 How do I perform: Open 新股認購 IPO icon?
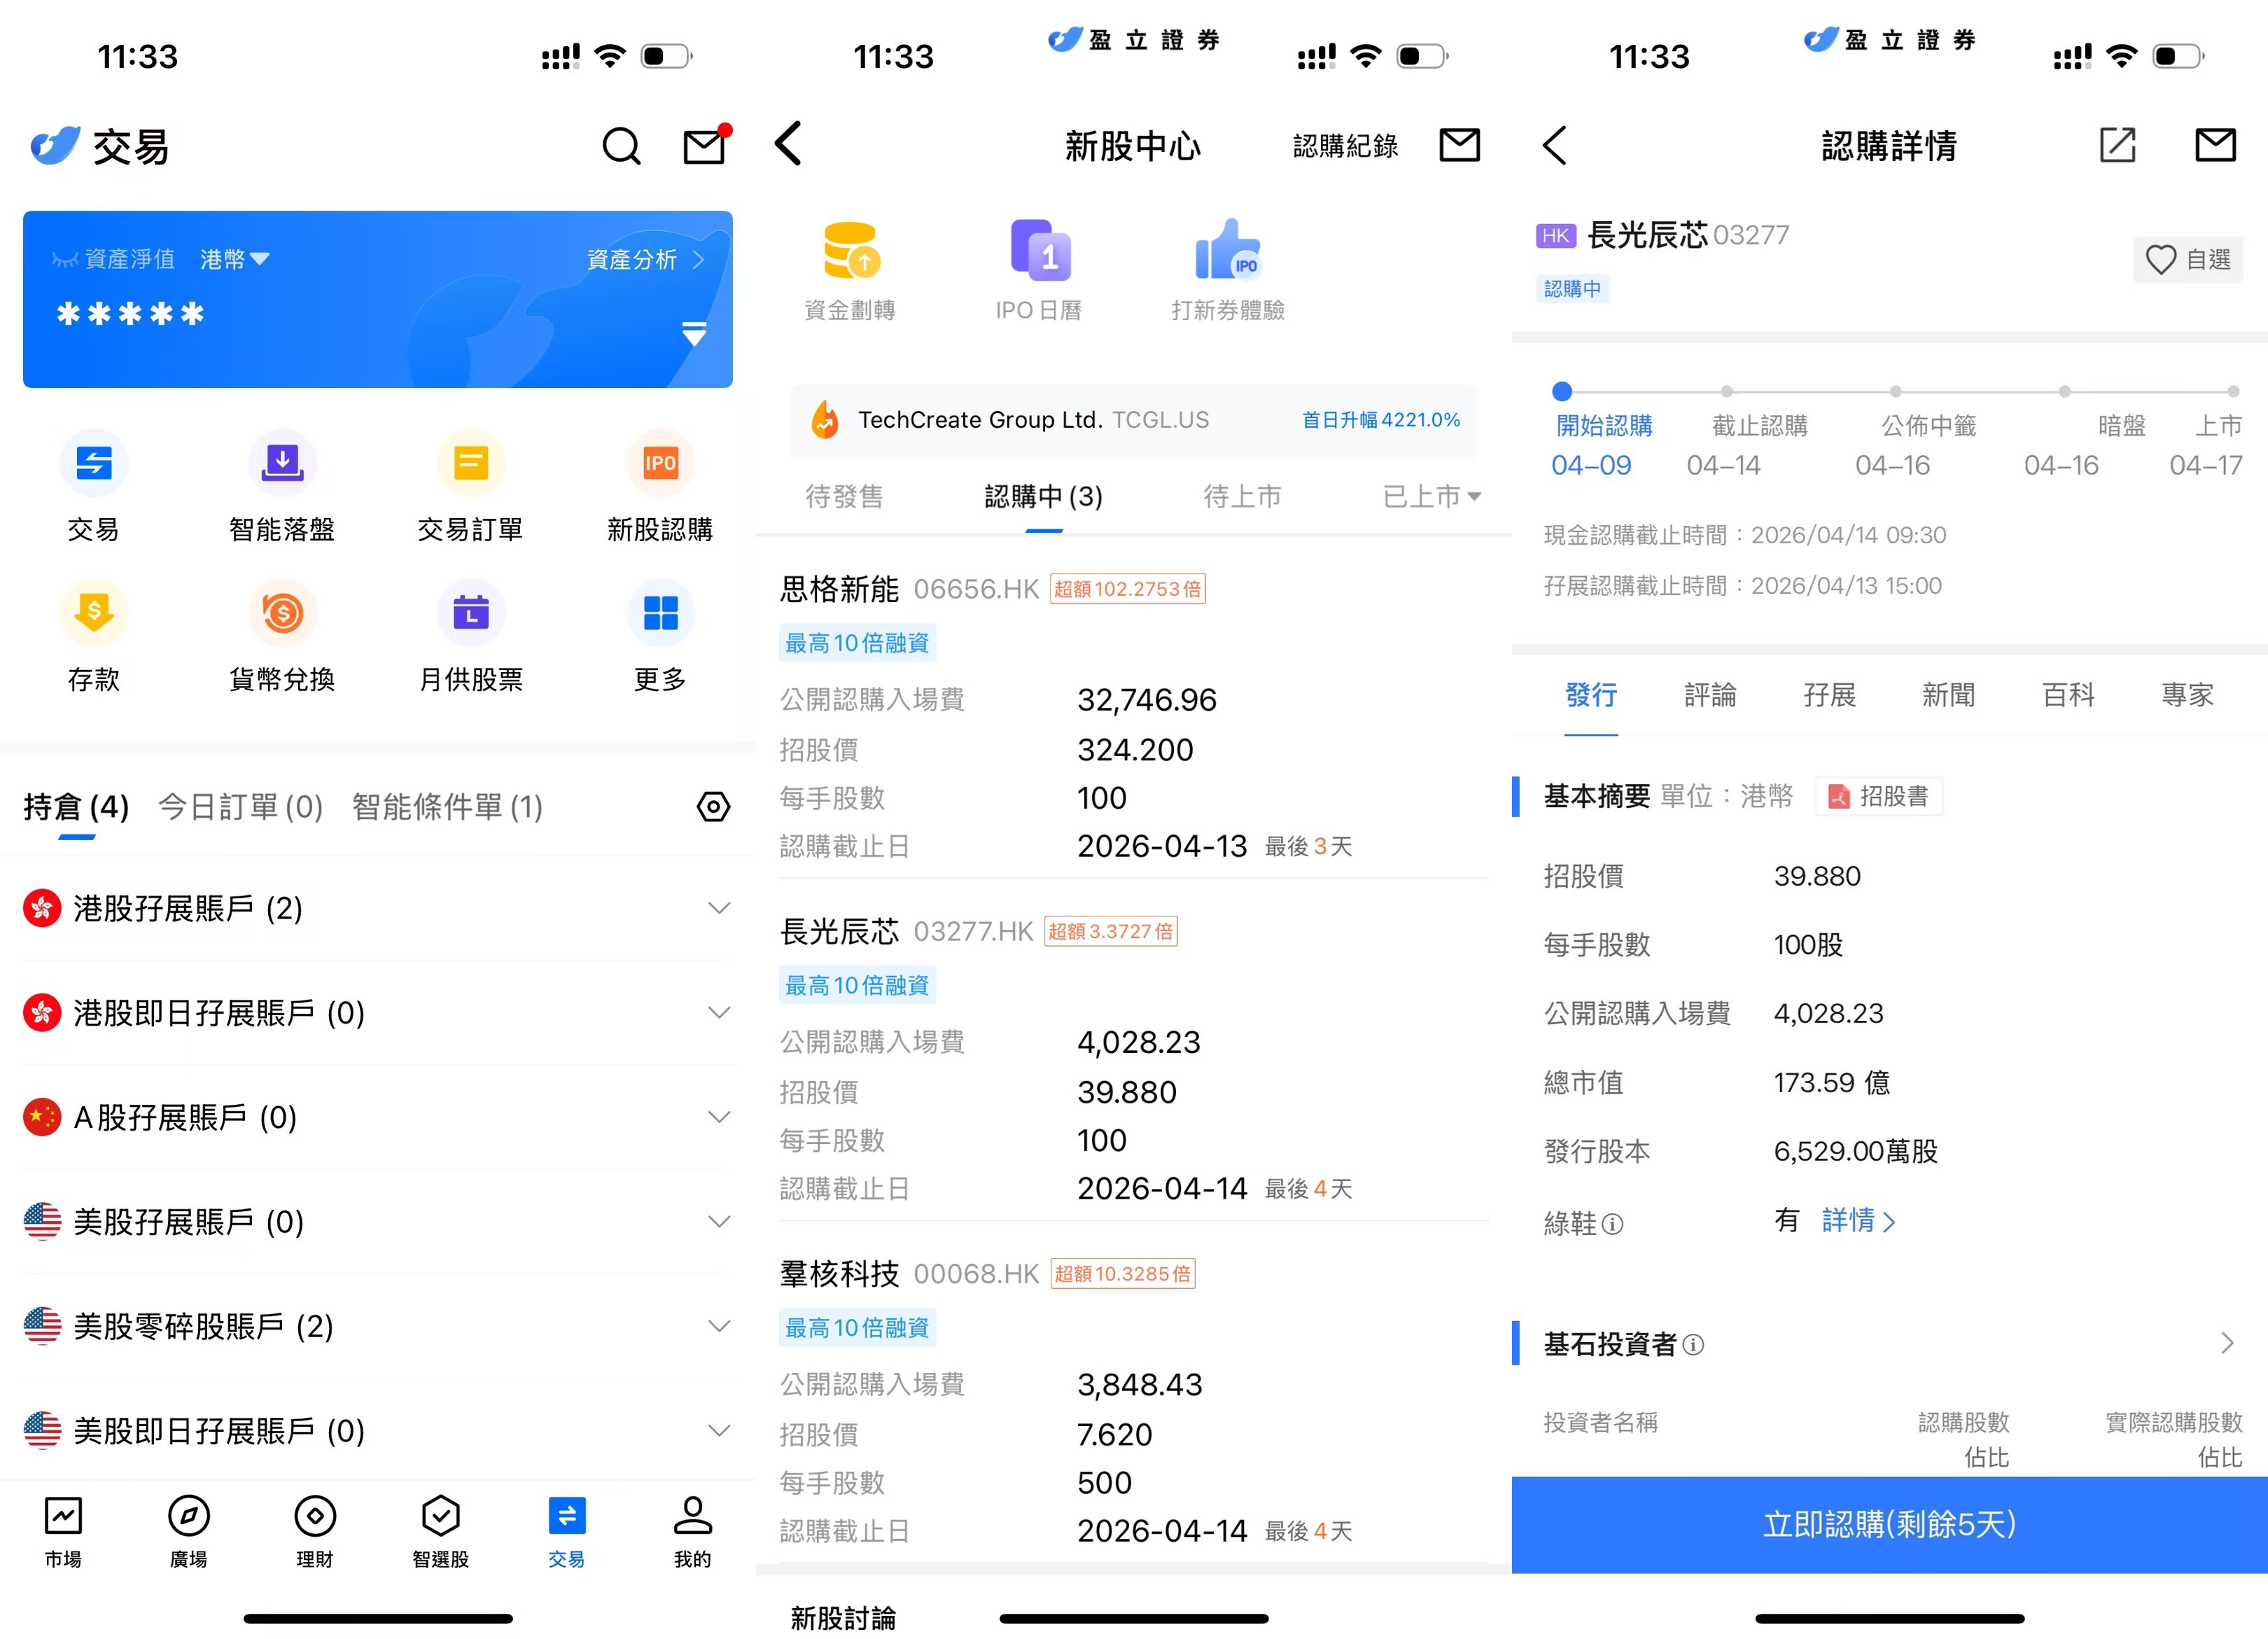(659, 463)
